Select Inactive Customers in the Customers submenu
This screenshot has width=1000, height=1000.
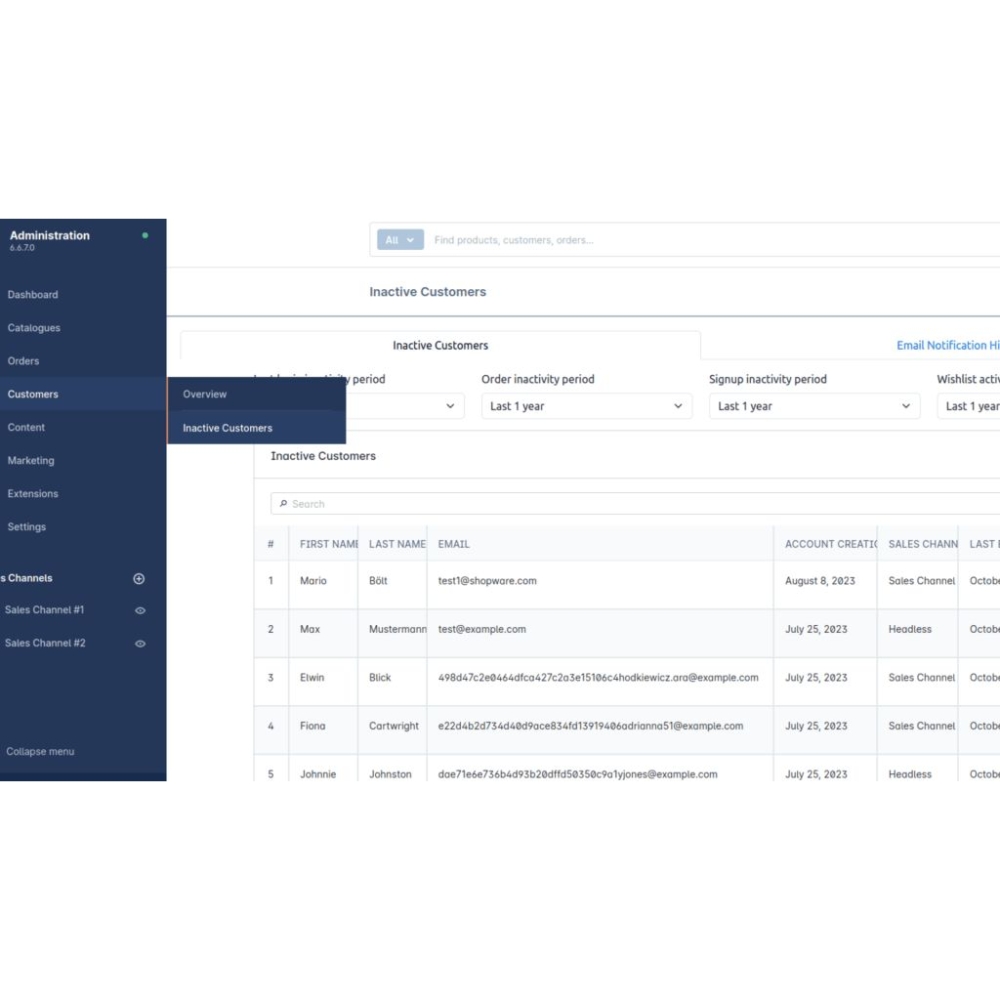(x=227, y=428)
